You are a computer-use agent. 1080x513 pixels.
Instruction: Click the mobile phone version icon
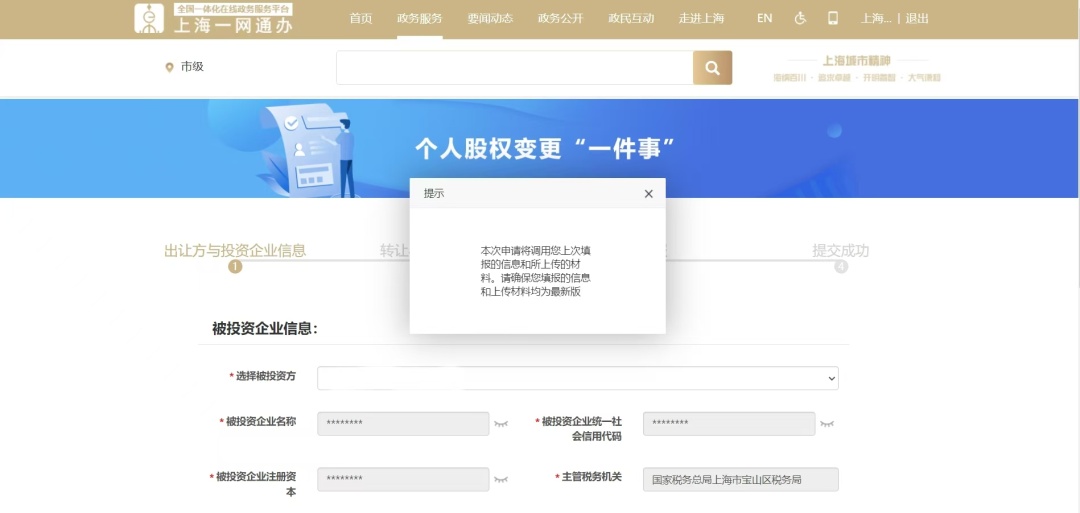click(833, 19)
